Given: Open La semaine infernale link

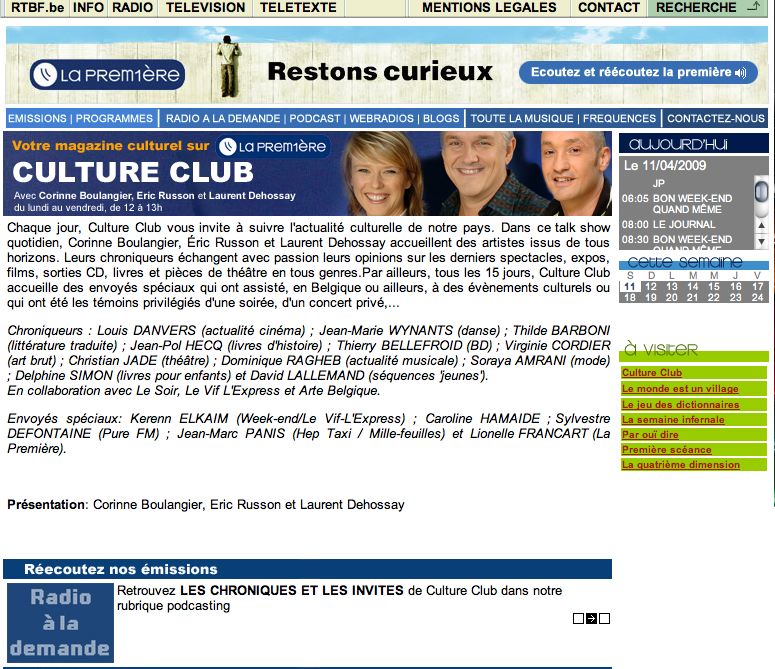Looking at the screenshot, I should 672,419.
